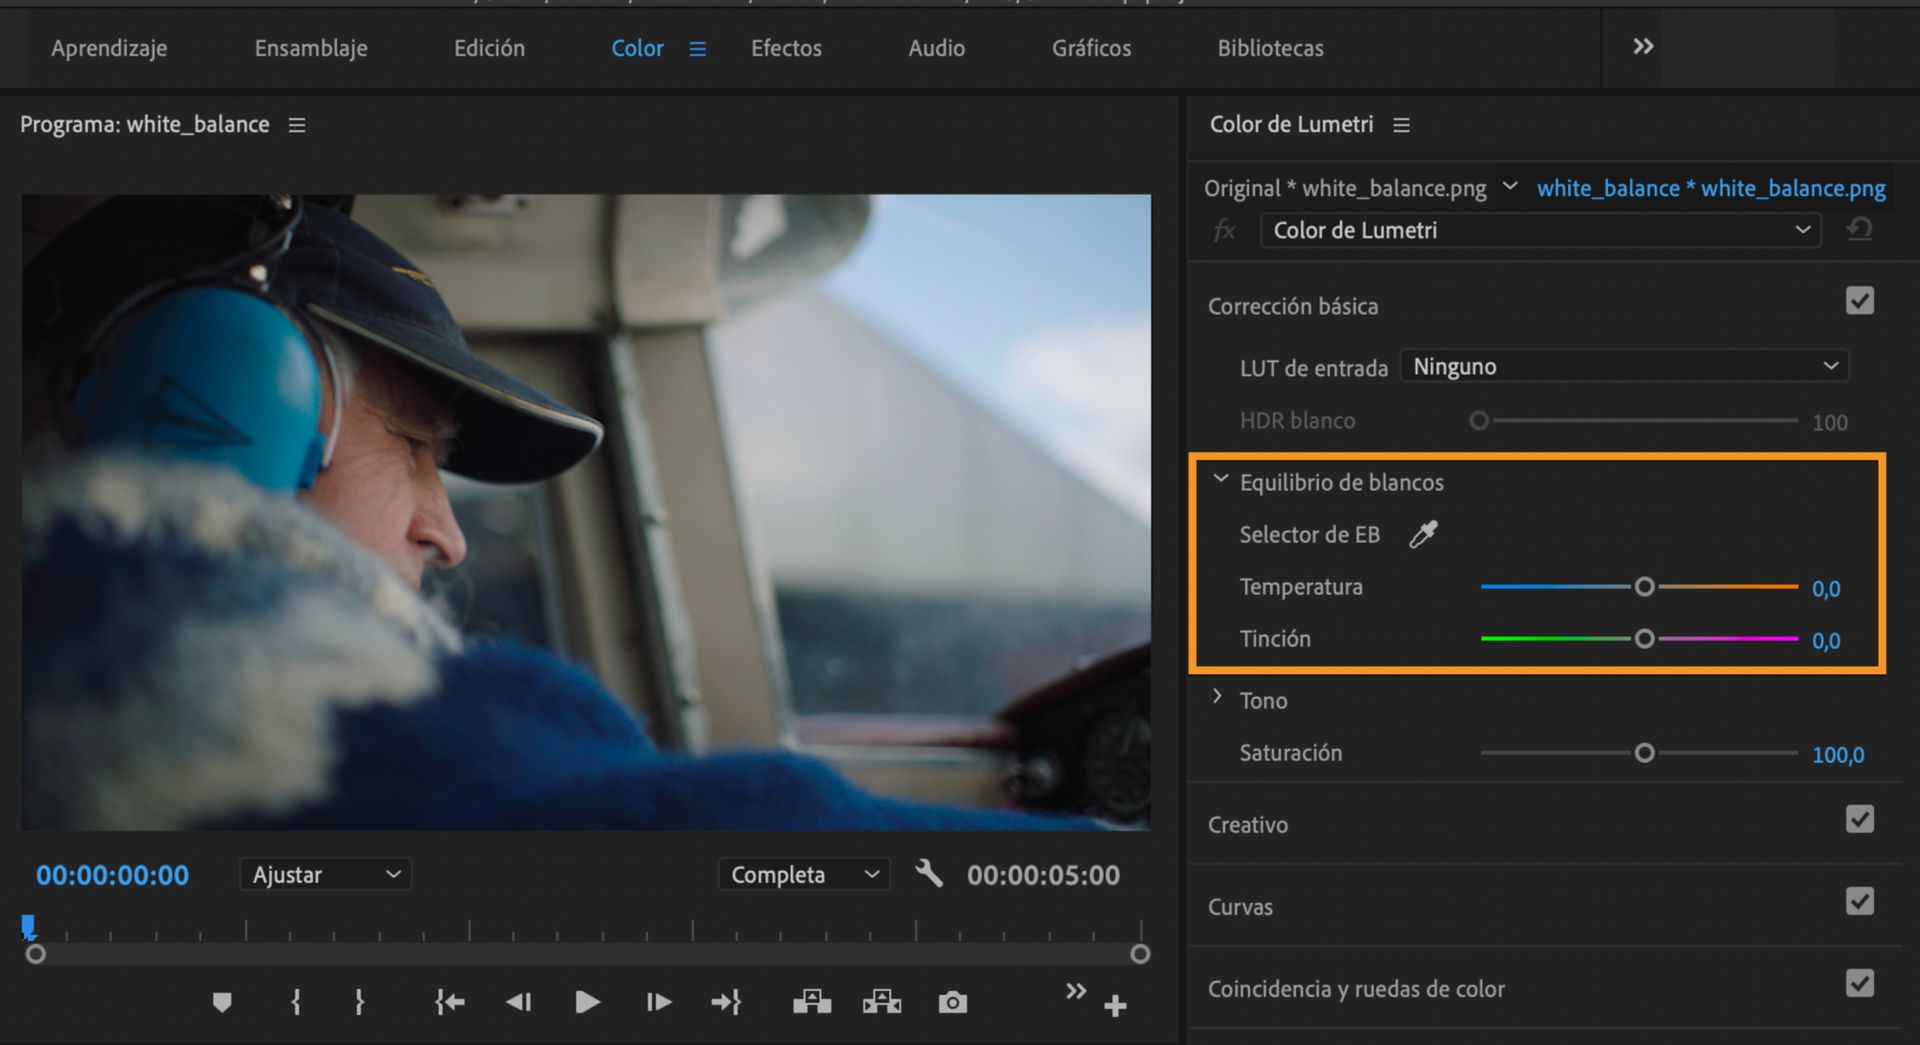Click the Temperatura slider handle

(x=1644, y=587)
